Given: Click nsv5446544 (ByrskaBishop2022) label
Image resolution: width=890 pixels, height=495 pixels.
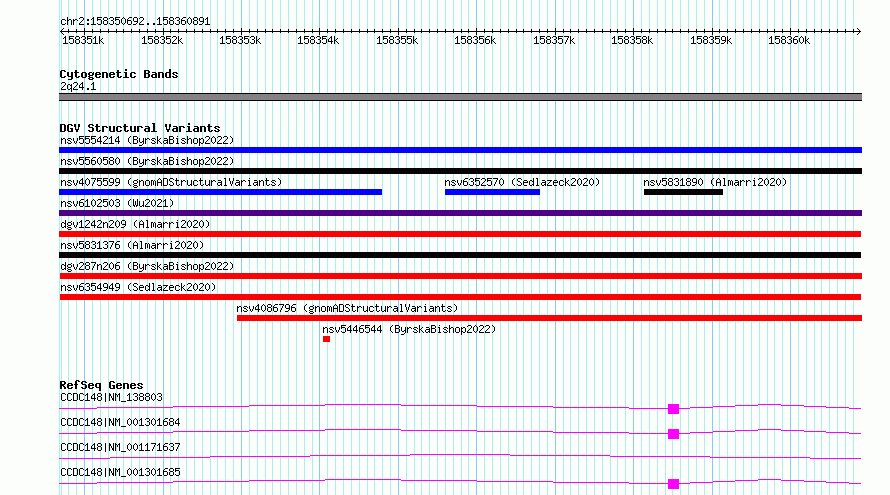Looking at the screenshot, I should pyautogui.click(x=409, y=329).
